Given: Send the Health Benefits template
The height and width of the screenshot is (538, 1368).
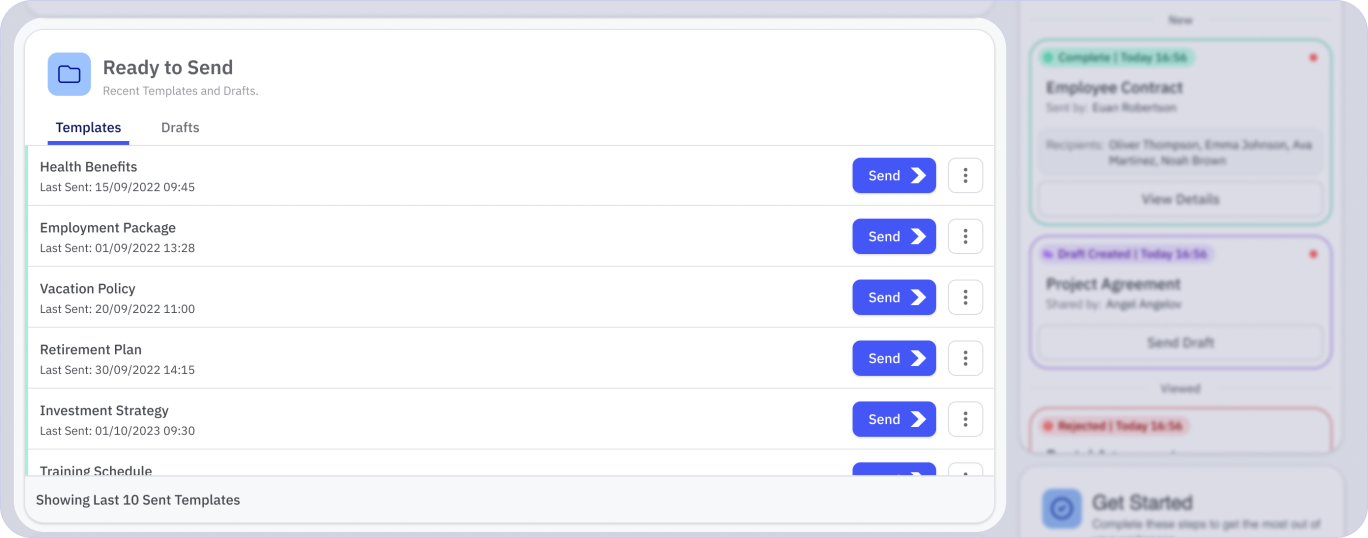Looking at the screenshot, I should click(894, 176).
